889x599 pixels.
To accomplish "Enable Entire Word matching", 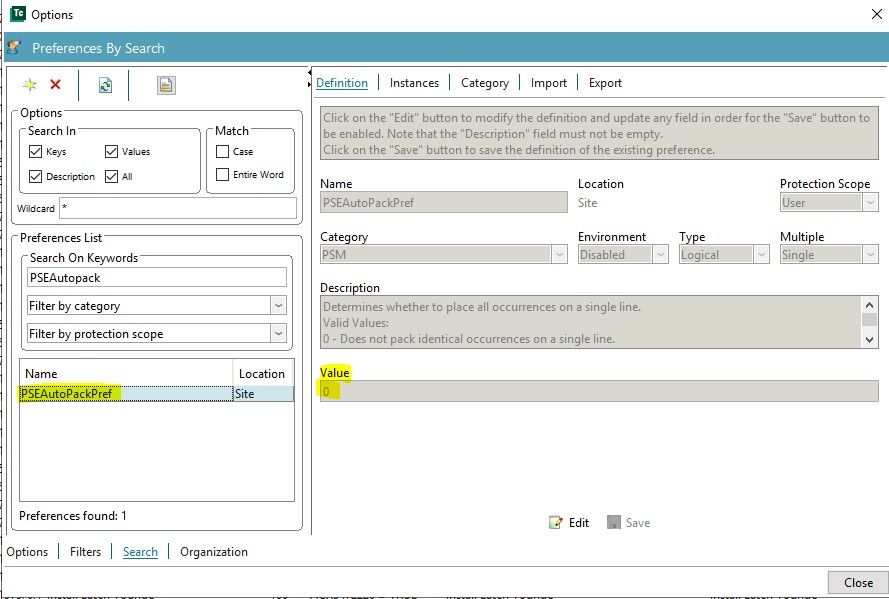I will 222,175.
